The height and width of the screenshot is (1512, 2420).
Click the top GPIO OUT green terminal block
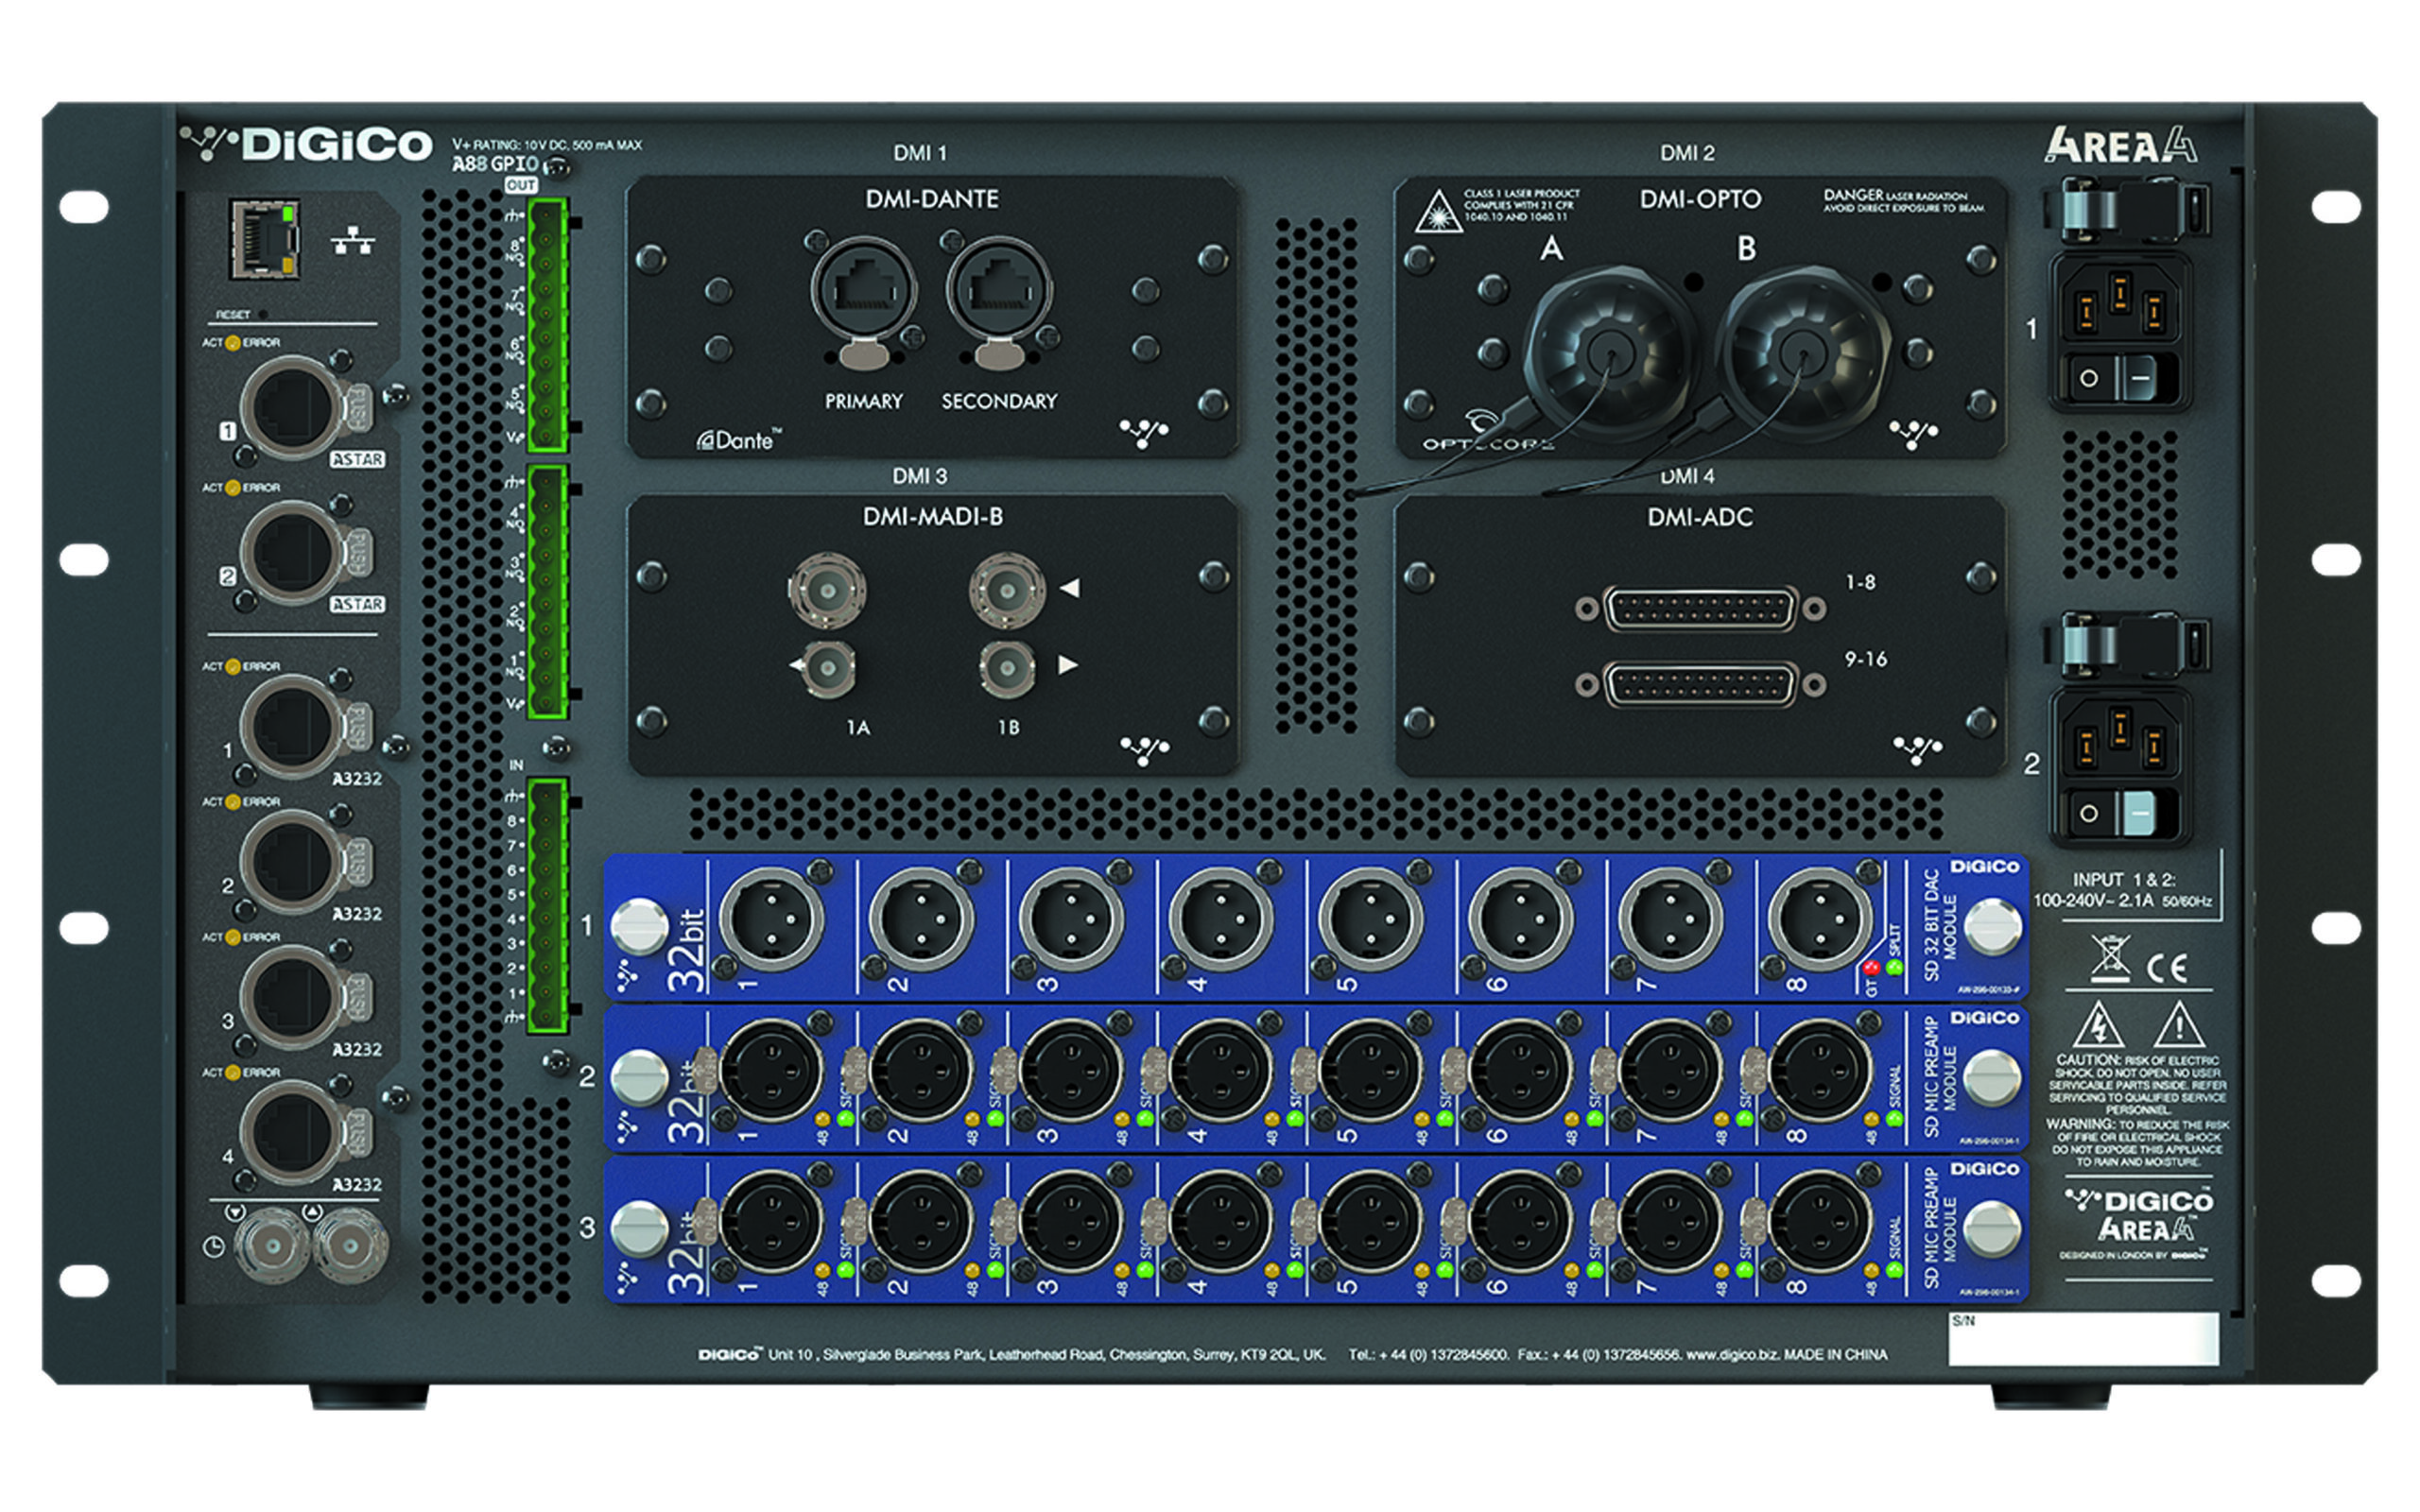[x=548, y=325]
